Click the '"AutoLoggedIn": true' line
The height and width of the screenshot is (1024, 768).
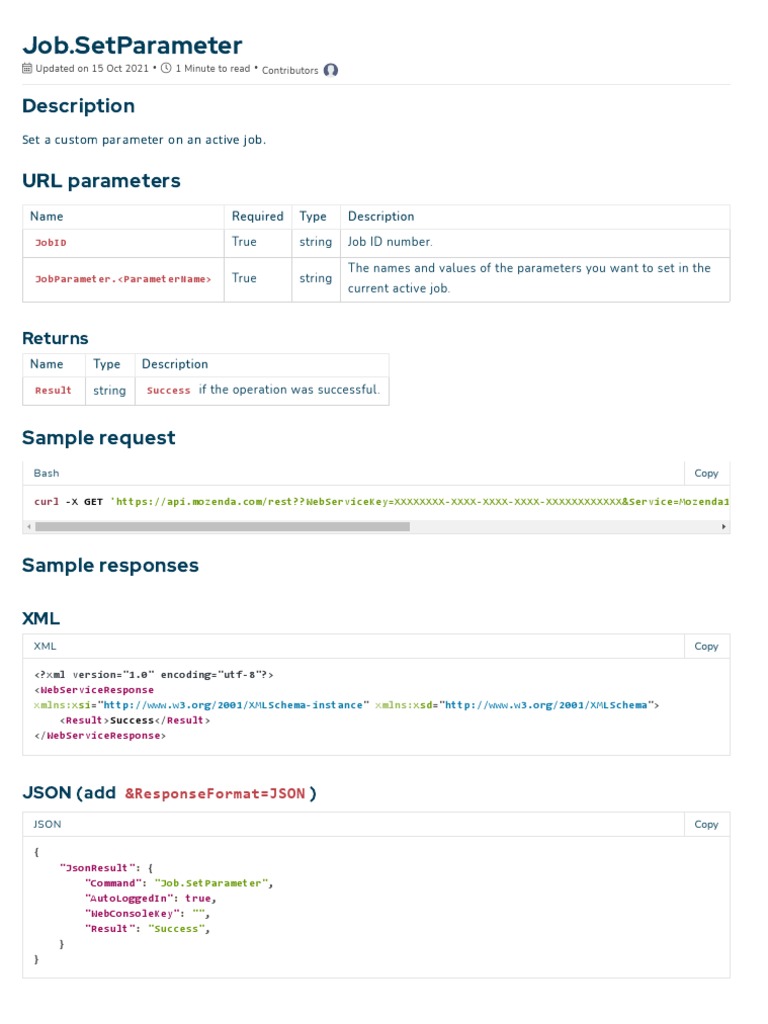[x=150, y=899]
